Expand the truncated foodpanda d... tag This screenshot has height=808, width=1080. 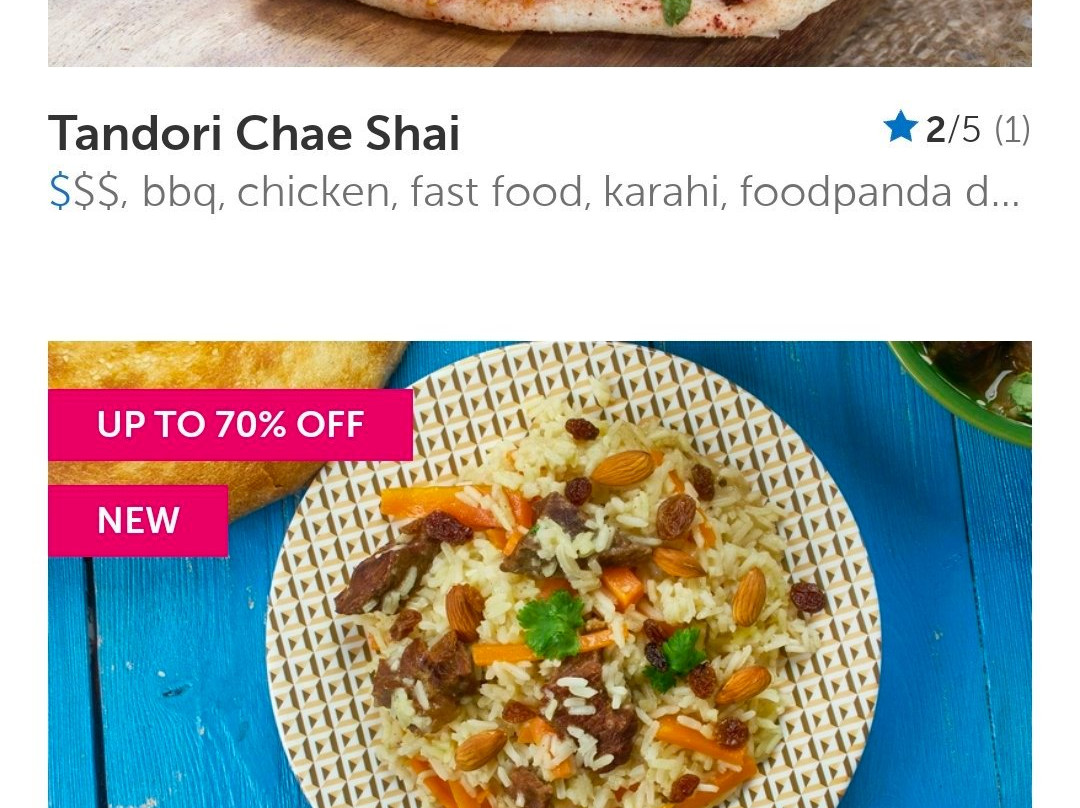pos(879,192)
